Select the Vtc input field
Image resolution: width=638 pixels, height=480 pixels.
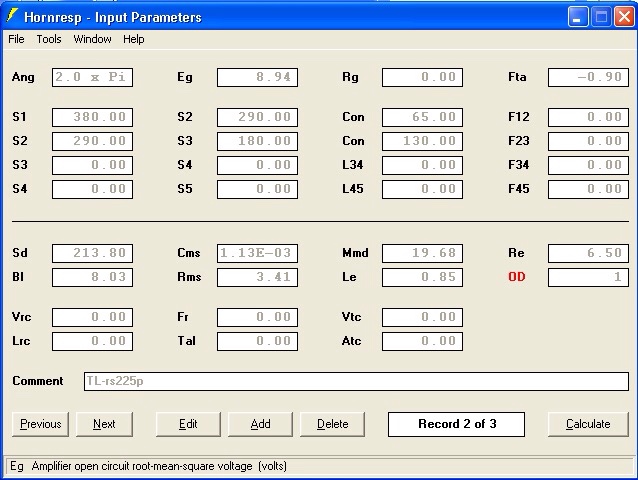(422, 317)
